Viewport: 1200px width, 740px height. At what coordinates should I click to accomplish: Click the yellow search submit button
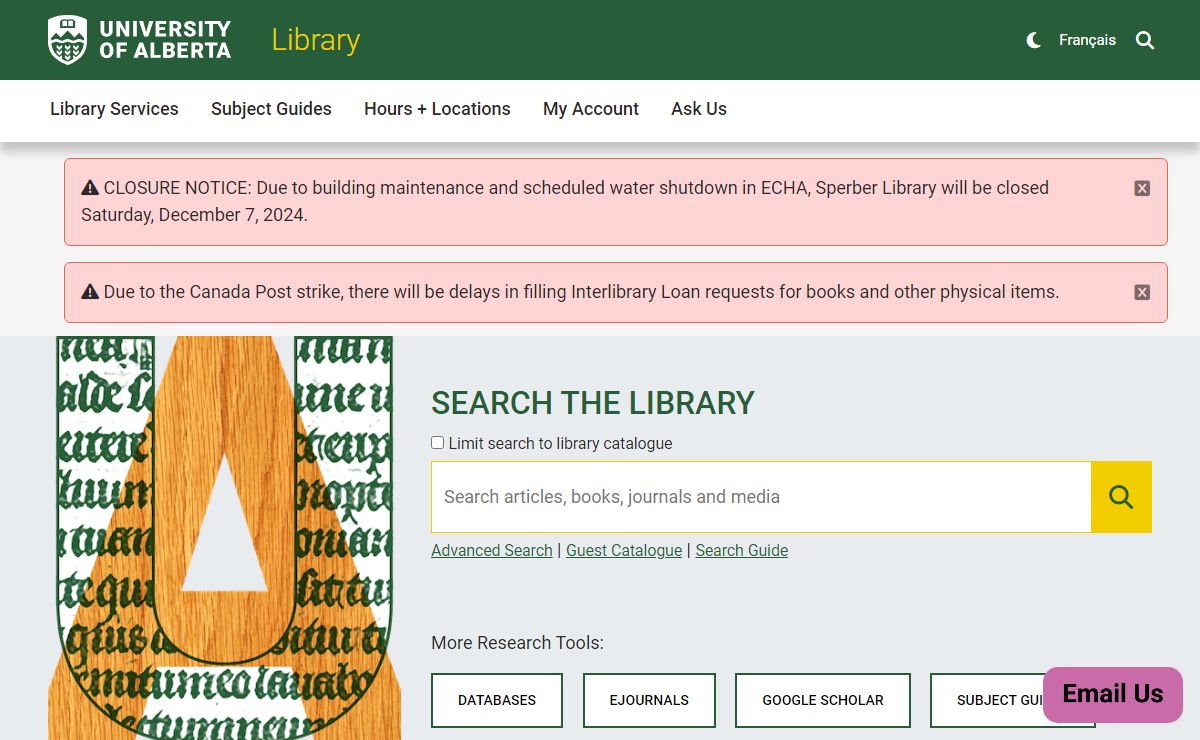[x=1121, y=497]
